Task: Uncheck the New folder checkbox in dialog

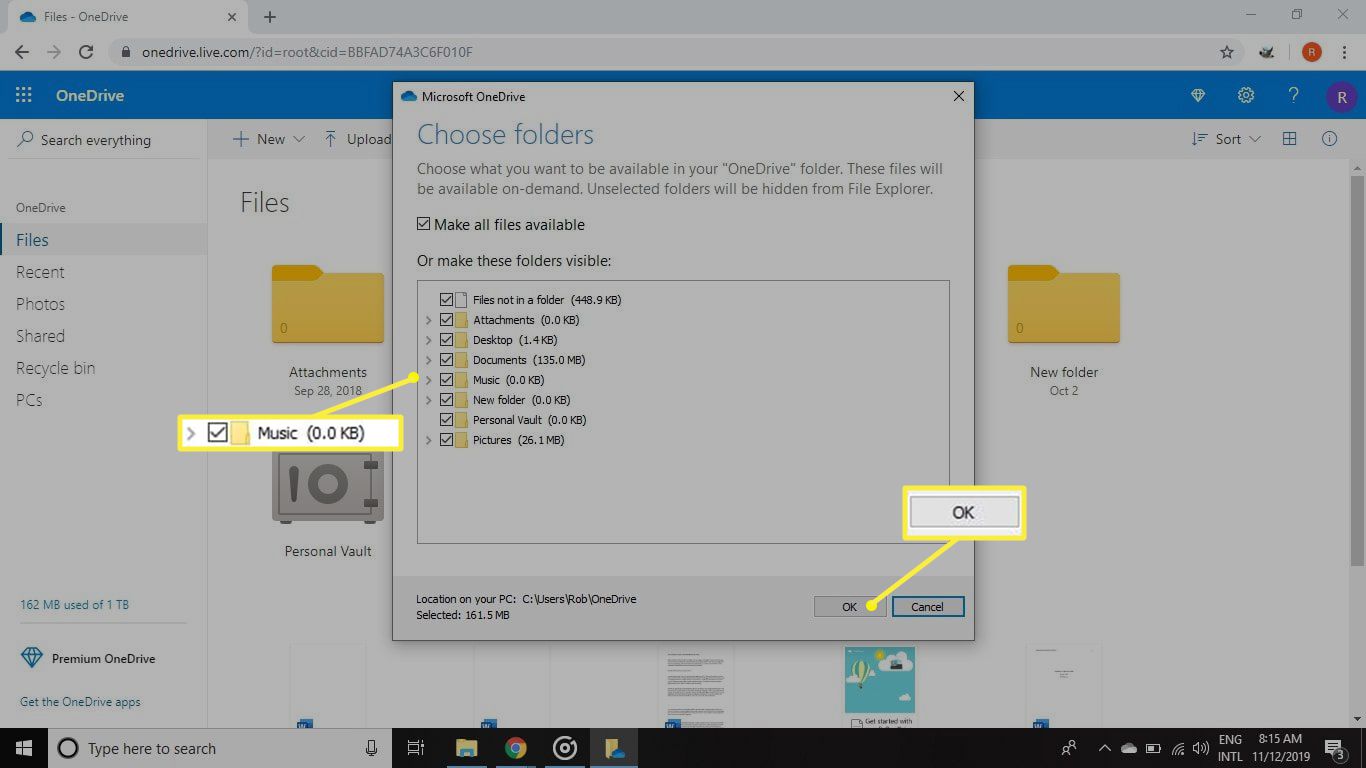Action: tap(446, 399)
